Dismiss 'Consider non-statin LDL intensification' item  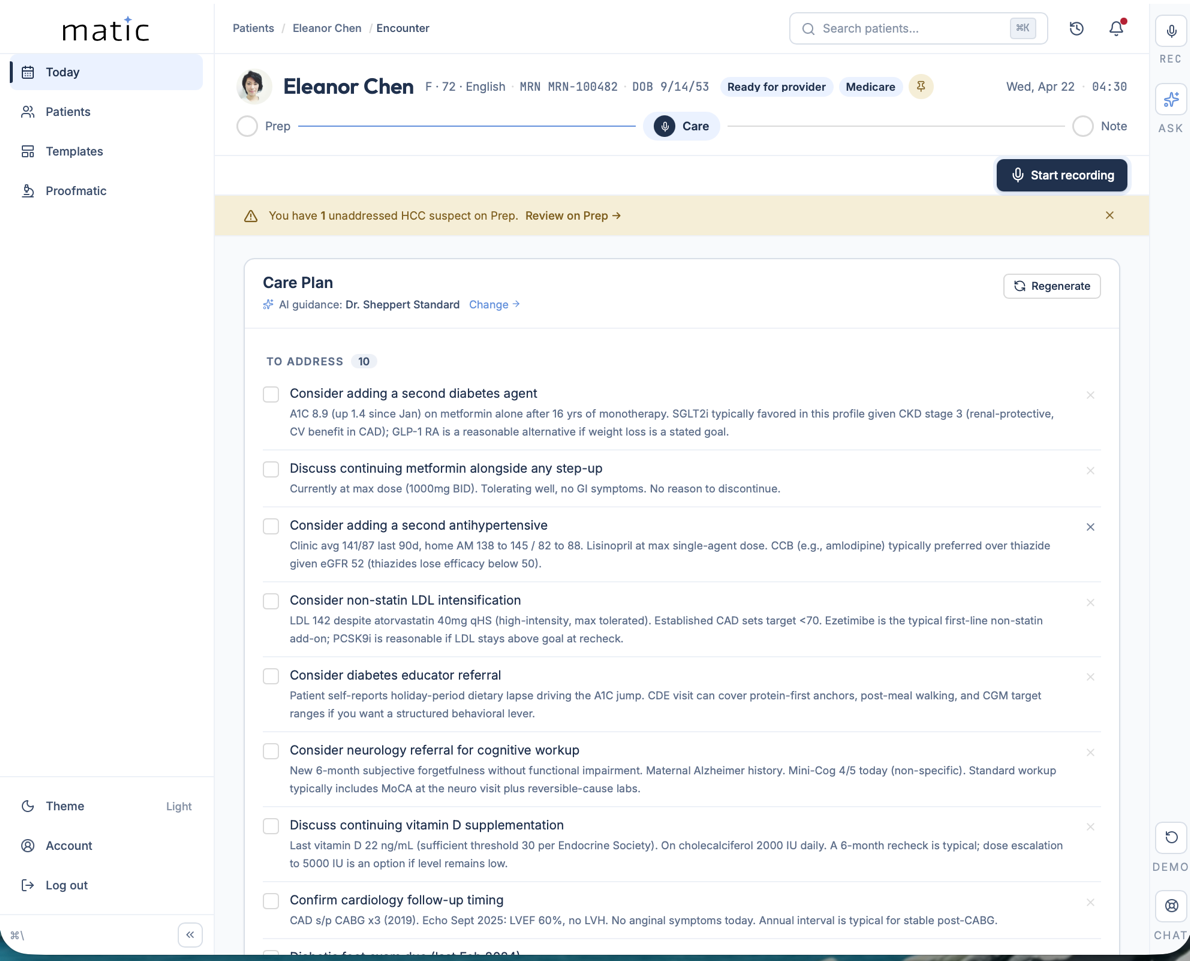point(1090,603)
